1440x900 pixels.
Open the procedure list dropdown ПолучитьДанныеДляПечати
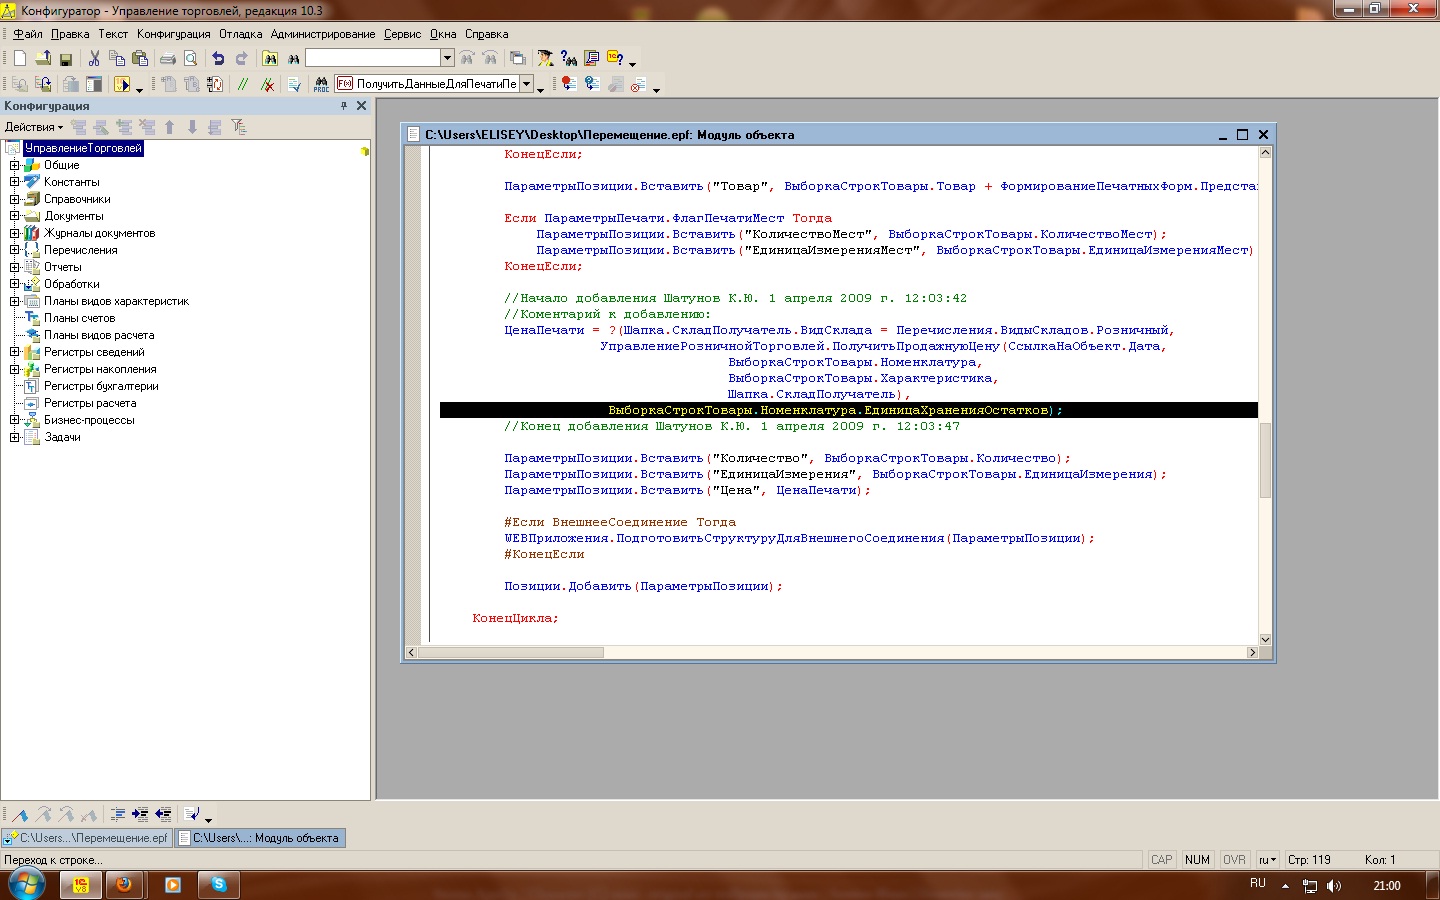[526, 84]
